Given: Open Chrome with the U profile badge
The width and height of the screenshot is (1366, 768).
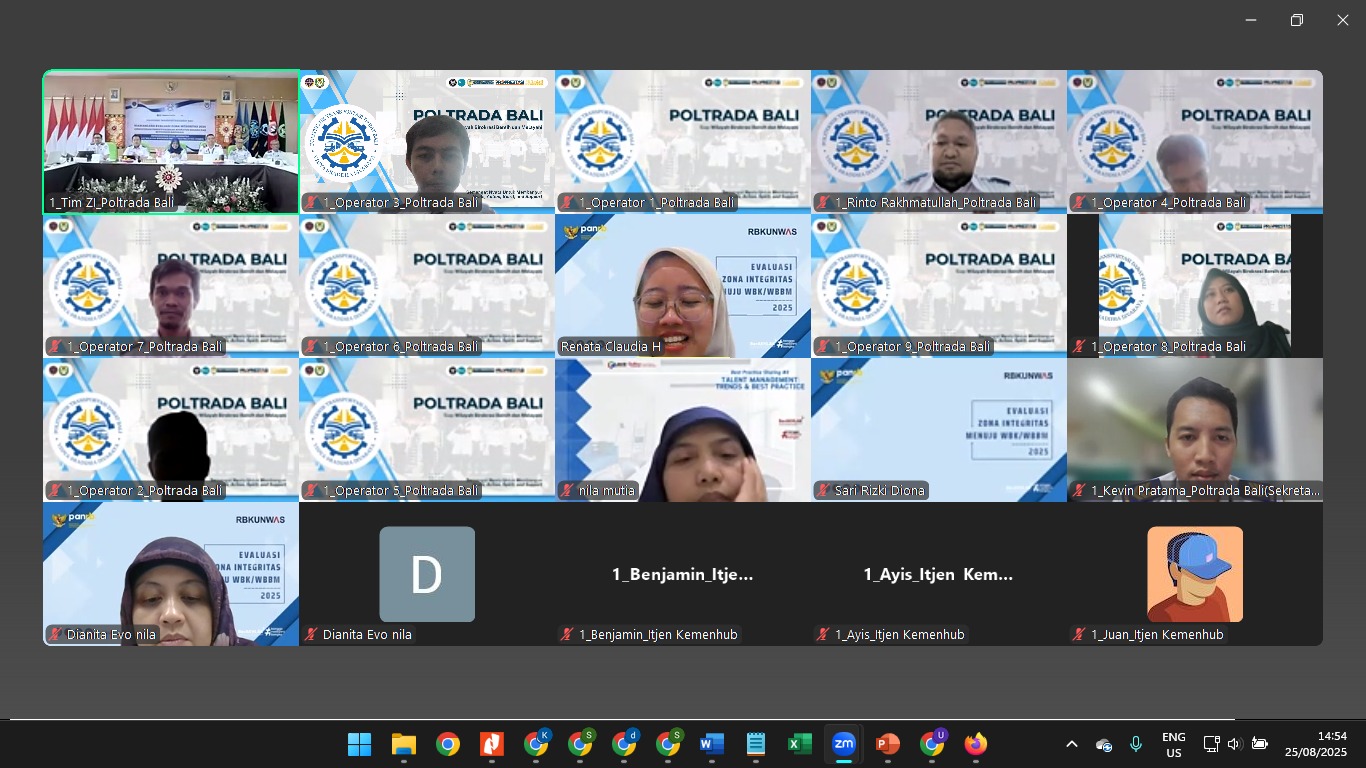Looking at the screenshot, I should (x=932, y=744).
